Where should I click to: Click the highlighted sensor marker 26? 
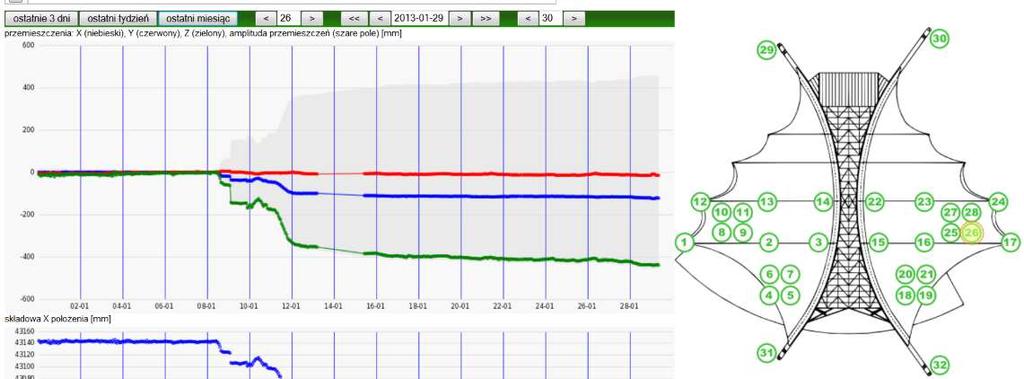972,233
